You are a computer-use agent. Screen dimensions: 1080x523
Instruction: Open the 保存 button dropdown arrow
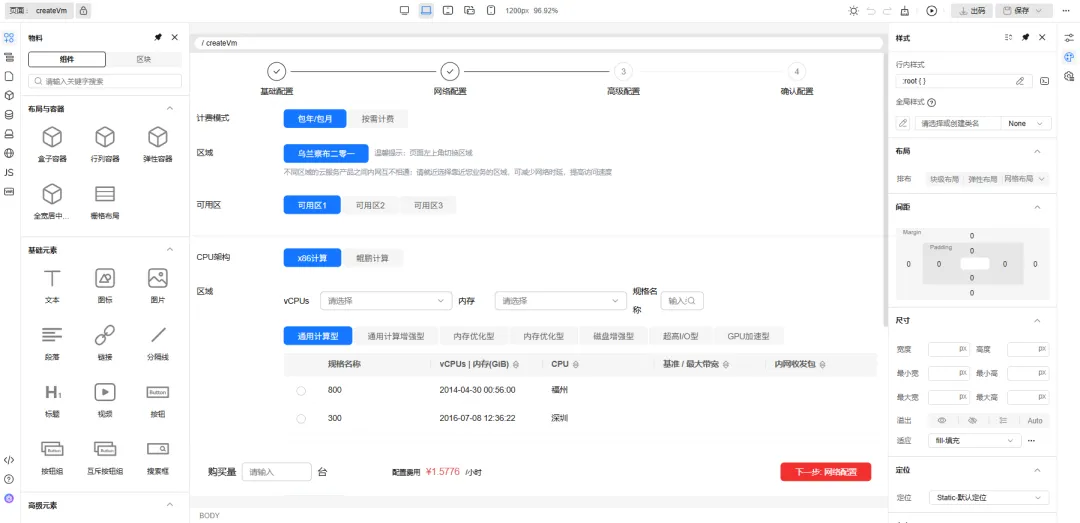click(1041, 11)
